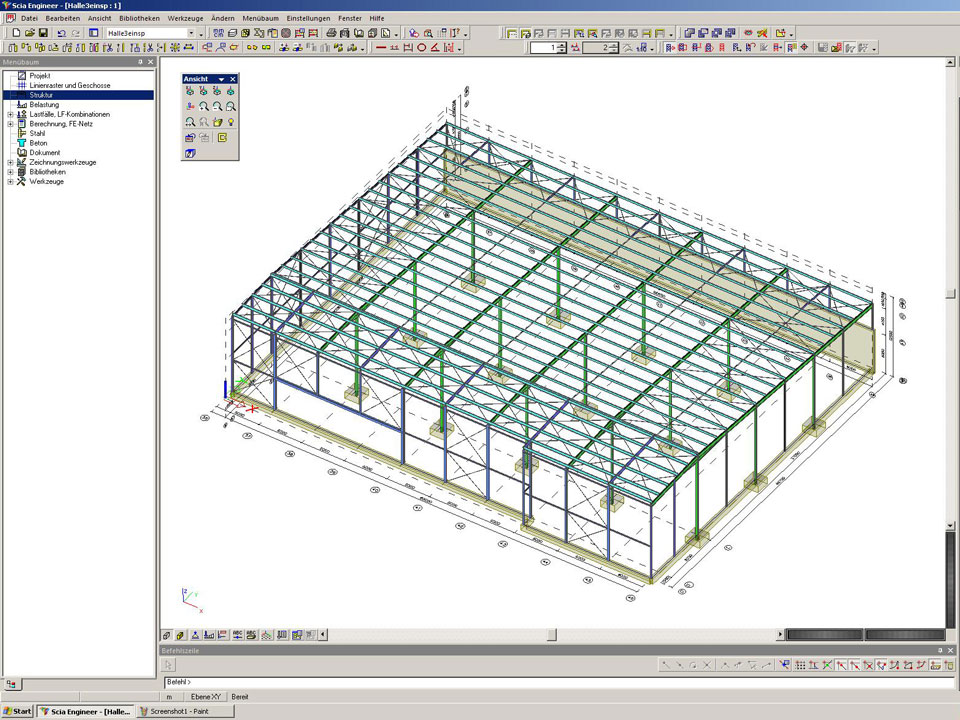Click the horizontal scrollbar thumb
960x720 pixels.
(551, 634)
